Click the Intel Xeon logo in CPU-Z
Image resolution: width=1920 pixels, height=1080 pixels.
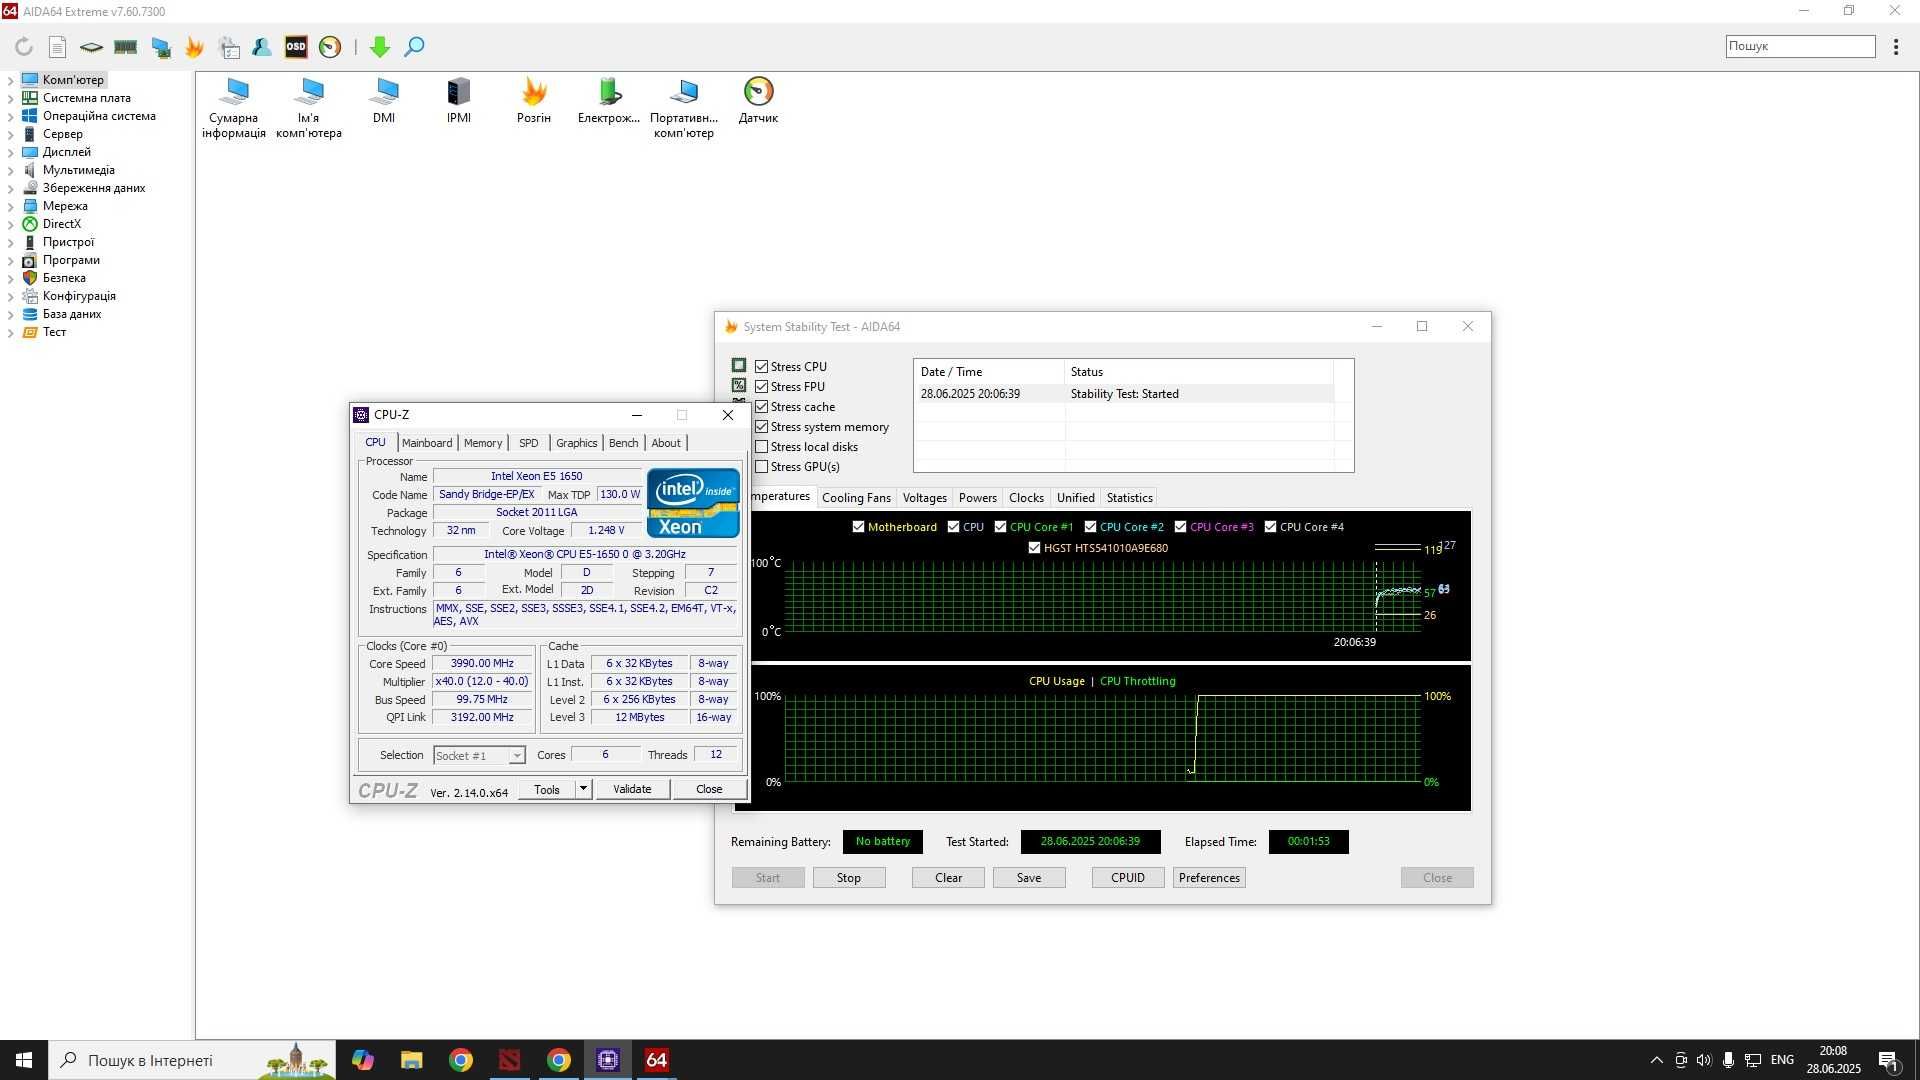(x=693, y=503)
